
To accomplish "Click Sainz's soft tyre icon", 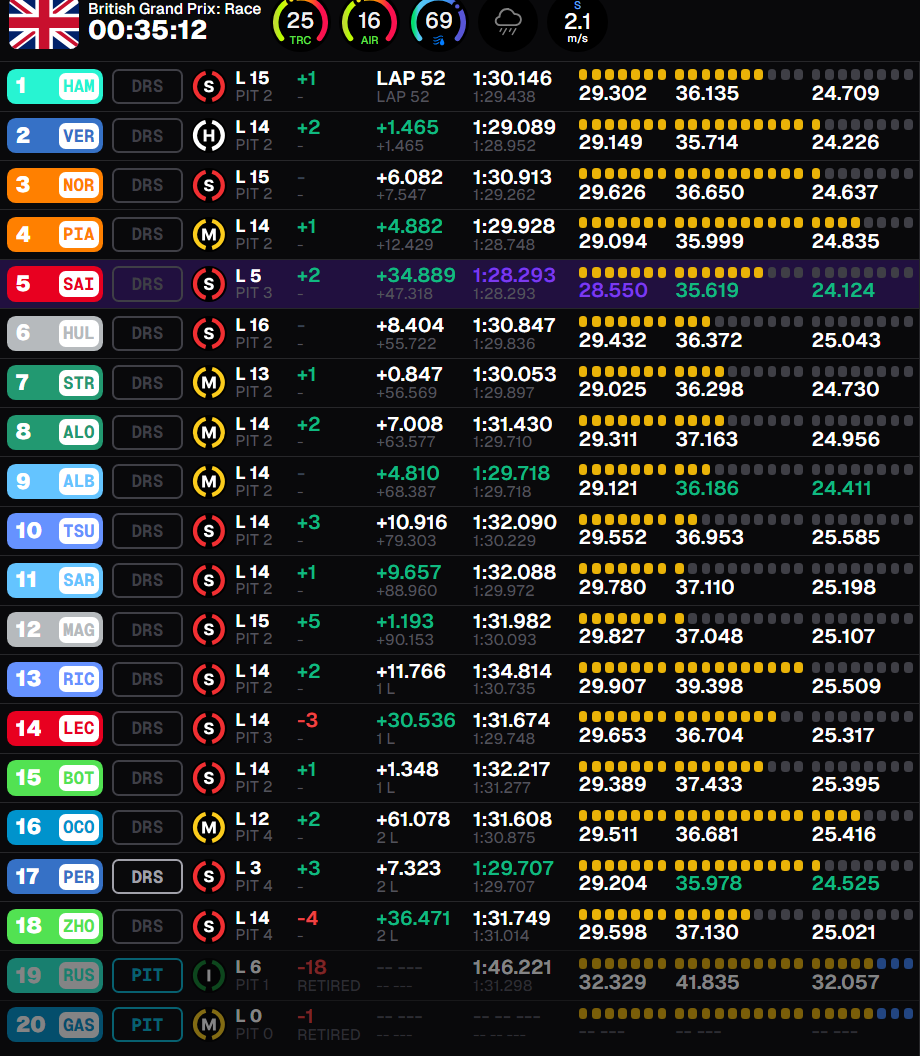I will pos(209,284).
